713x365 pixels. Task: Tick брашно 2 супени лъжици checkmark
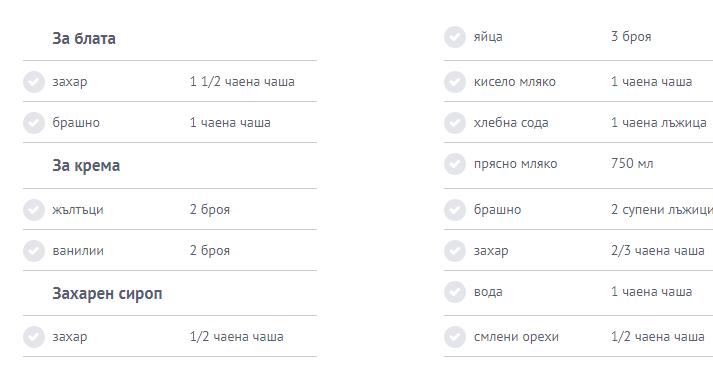[x=455, y=210]
